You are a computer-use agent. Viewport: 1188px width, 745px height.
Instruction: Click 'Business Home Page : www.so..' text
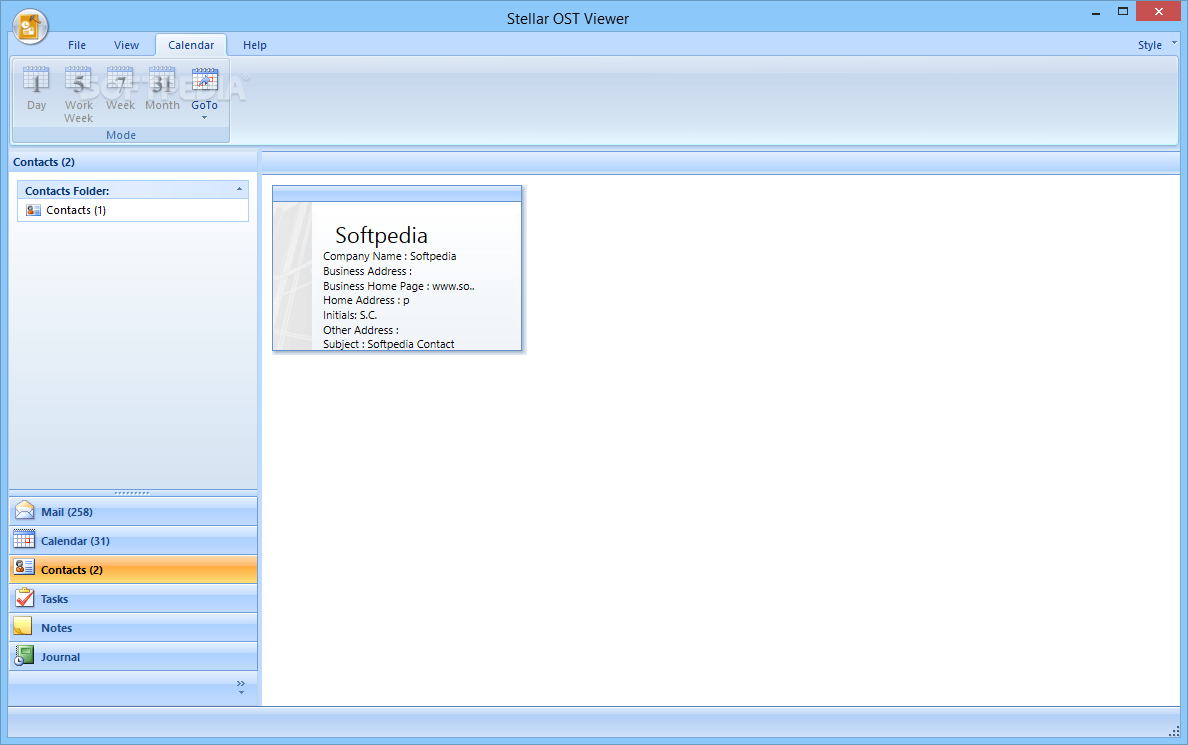pyautogui.click(x=399, y=286)
